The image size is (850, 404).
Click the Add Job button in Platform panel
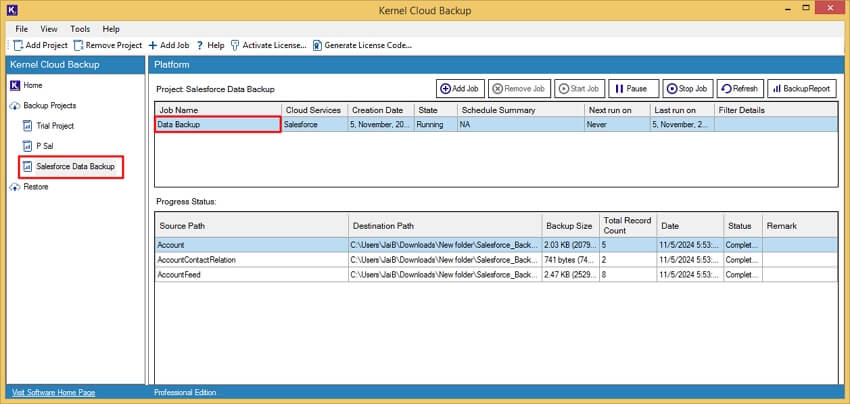point(460,88)
